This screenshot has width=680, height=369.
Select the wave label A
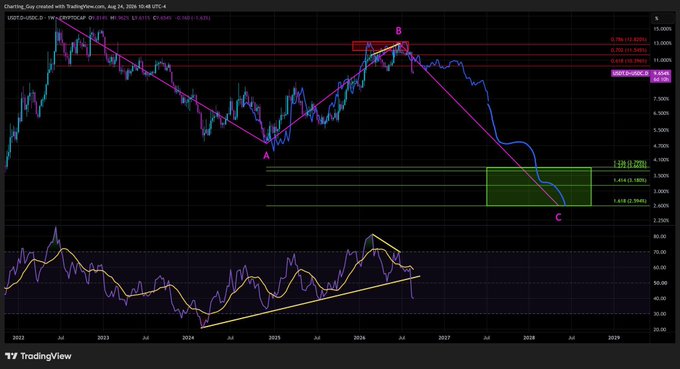click(266, 156)
